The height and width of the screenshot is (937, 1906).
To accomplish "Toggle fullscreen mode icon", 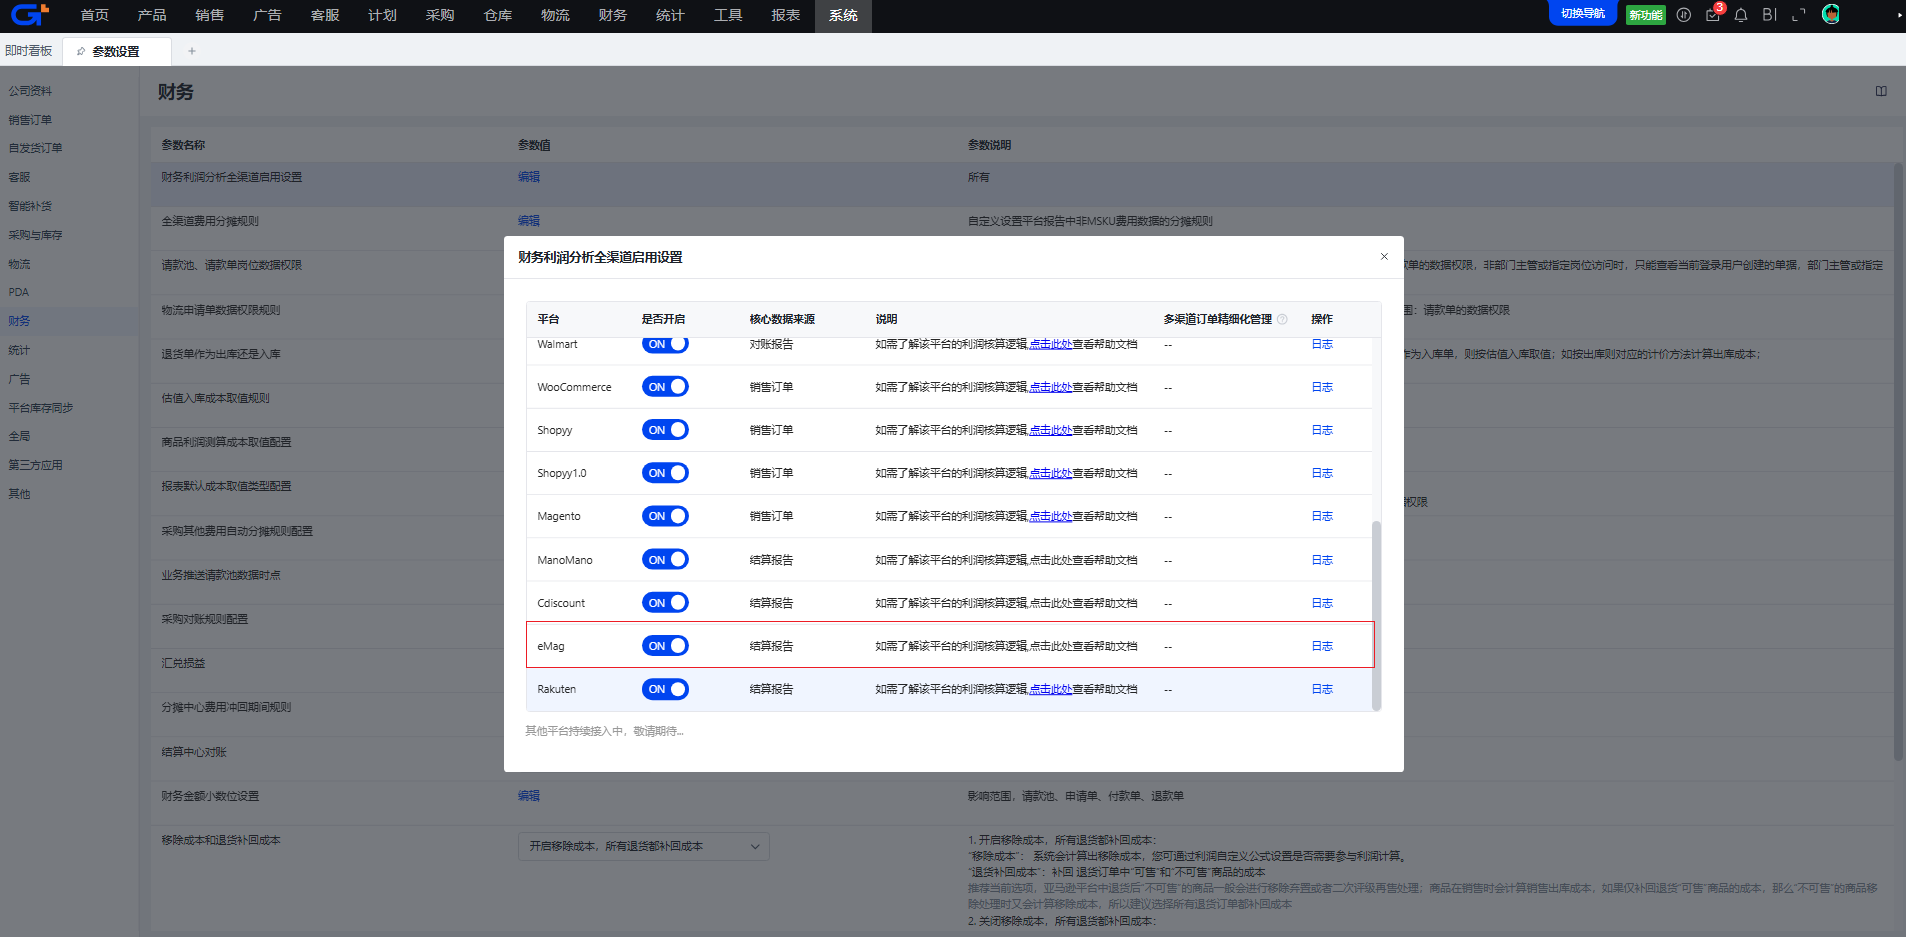I will 1799,15.
